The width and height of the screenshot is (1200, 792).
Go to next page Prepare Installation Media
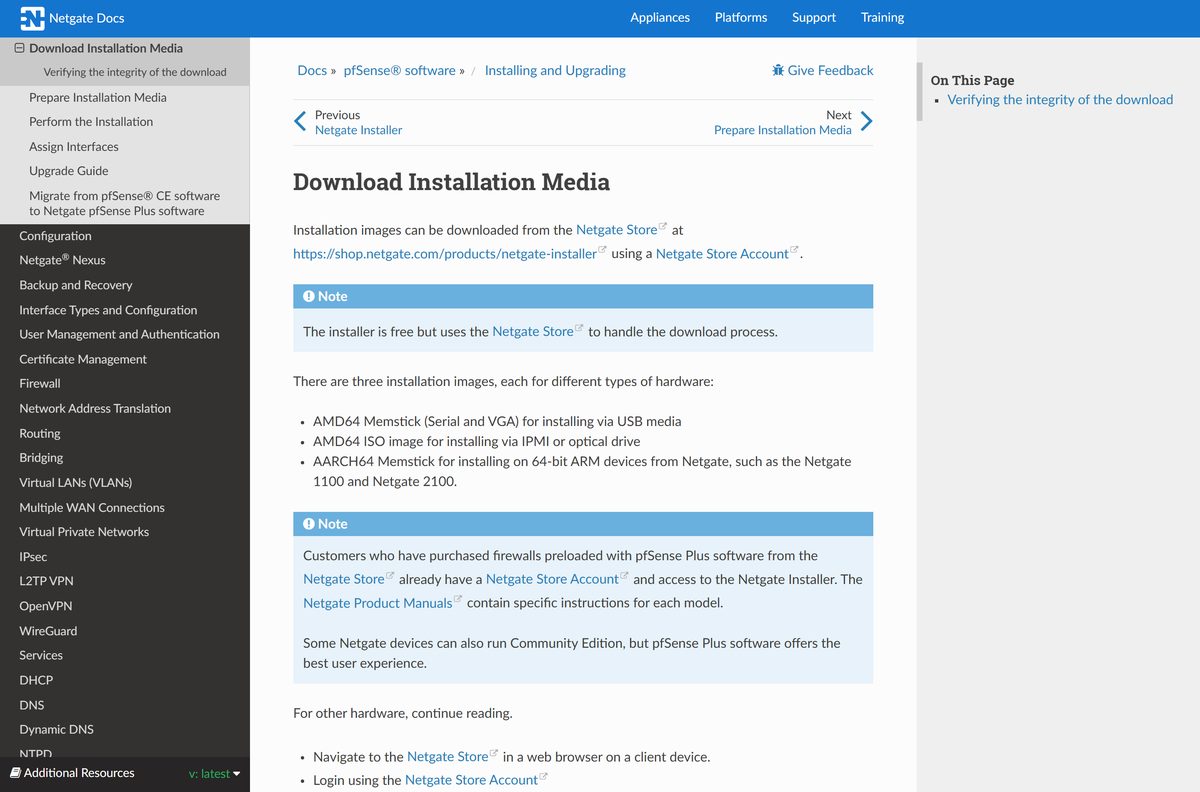click(x=783, y=130)
